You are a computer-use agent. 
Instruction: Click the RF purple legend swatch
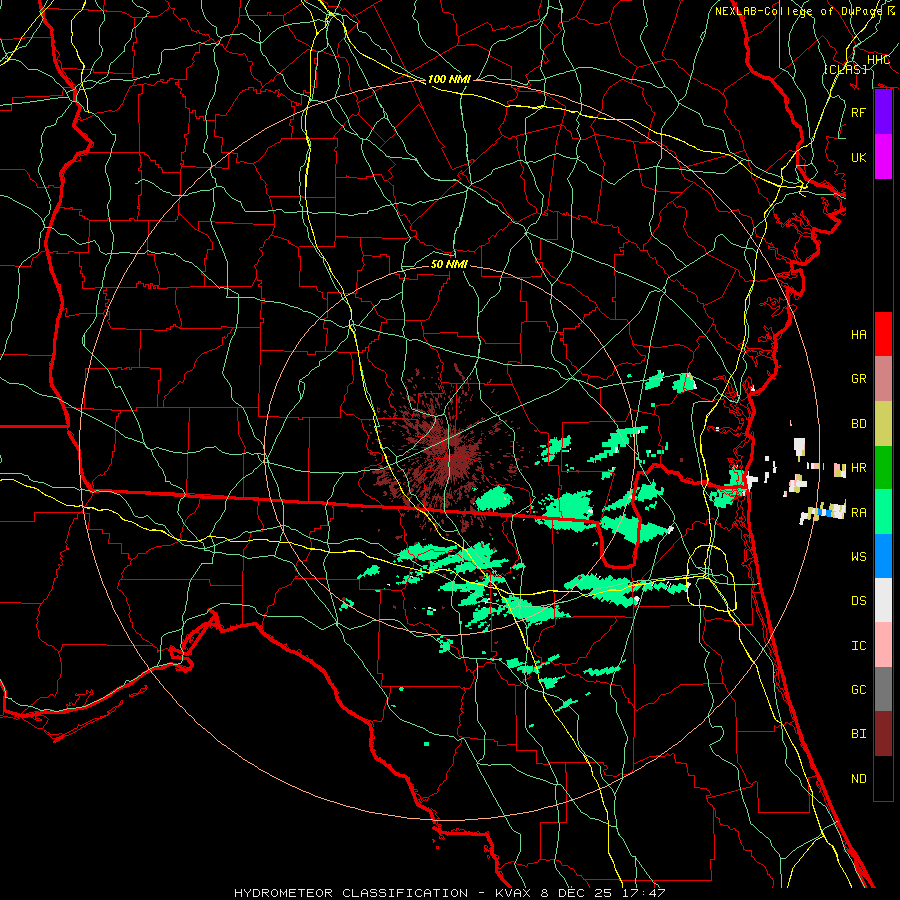pyautogui.click(x=883, y=112)
